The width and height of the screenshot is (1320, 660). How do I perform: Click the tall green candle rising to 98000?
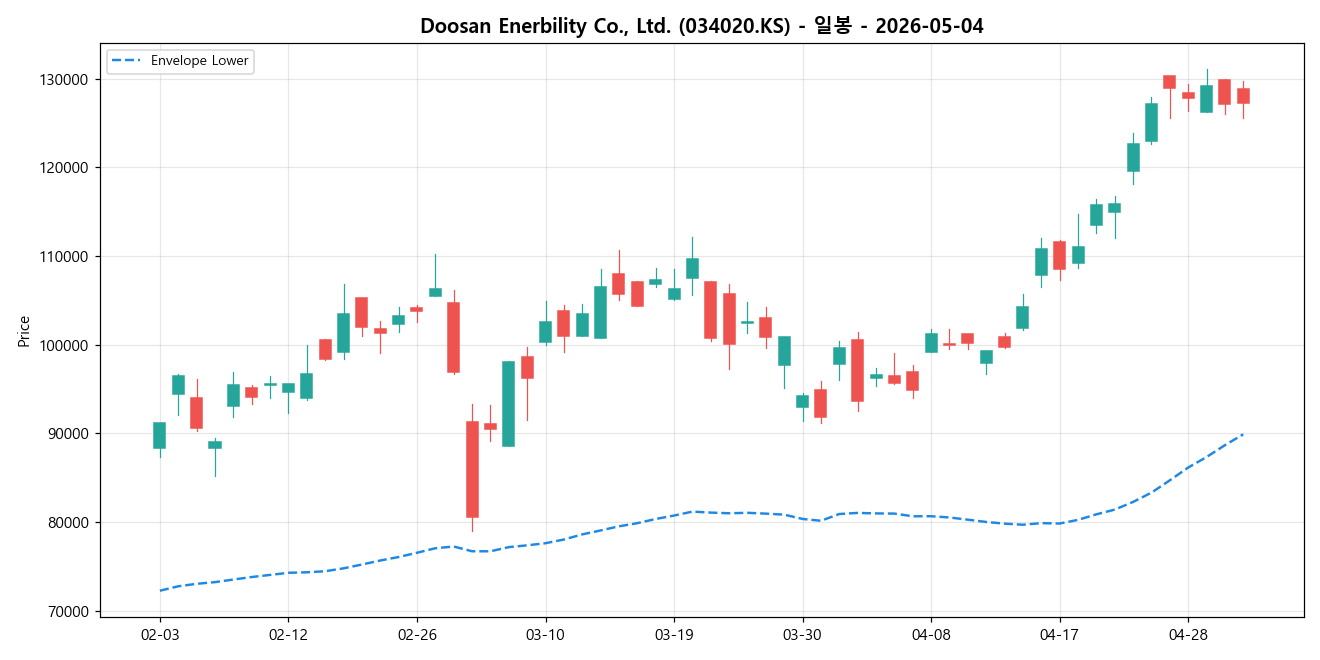pos(508,404)
